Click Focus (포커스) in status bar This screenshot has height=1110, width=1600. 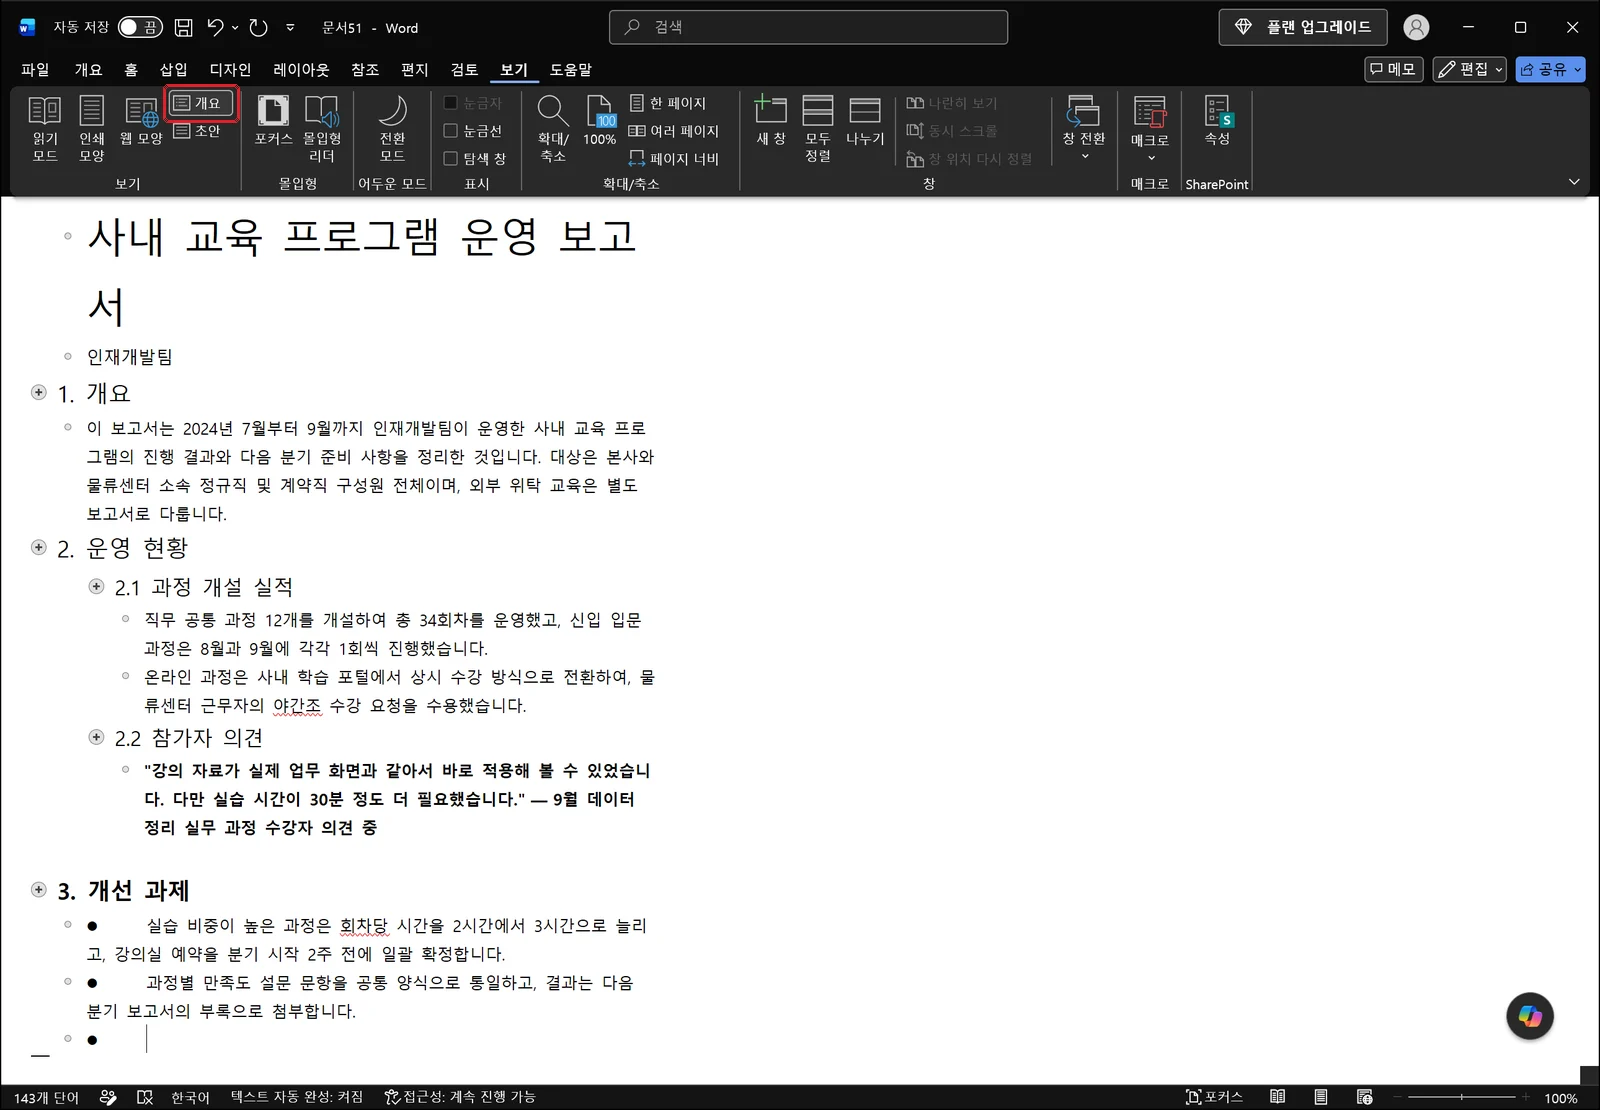pos(1214,1097)
